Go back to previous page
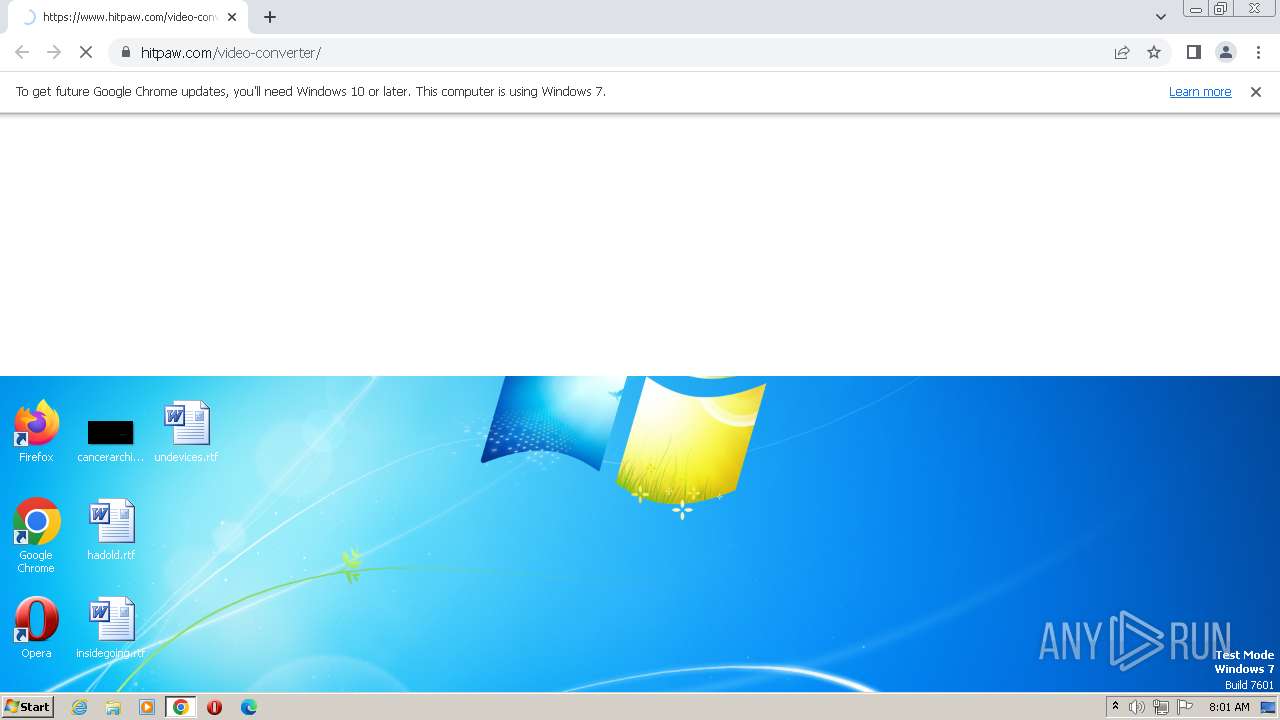 pos(22,52)
